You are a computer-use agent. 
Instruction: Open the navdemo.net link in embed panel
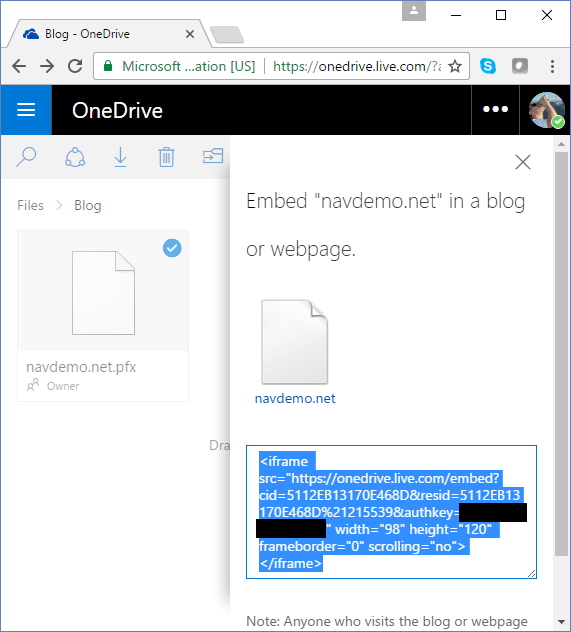point(295,398)
